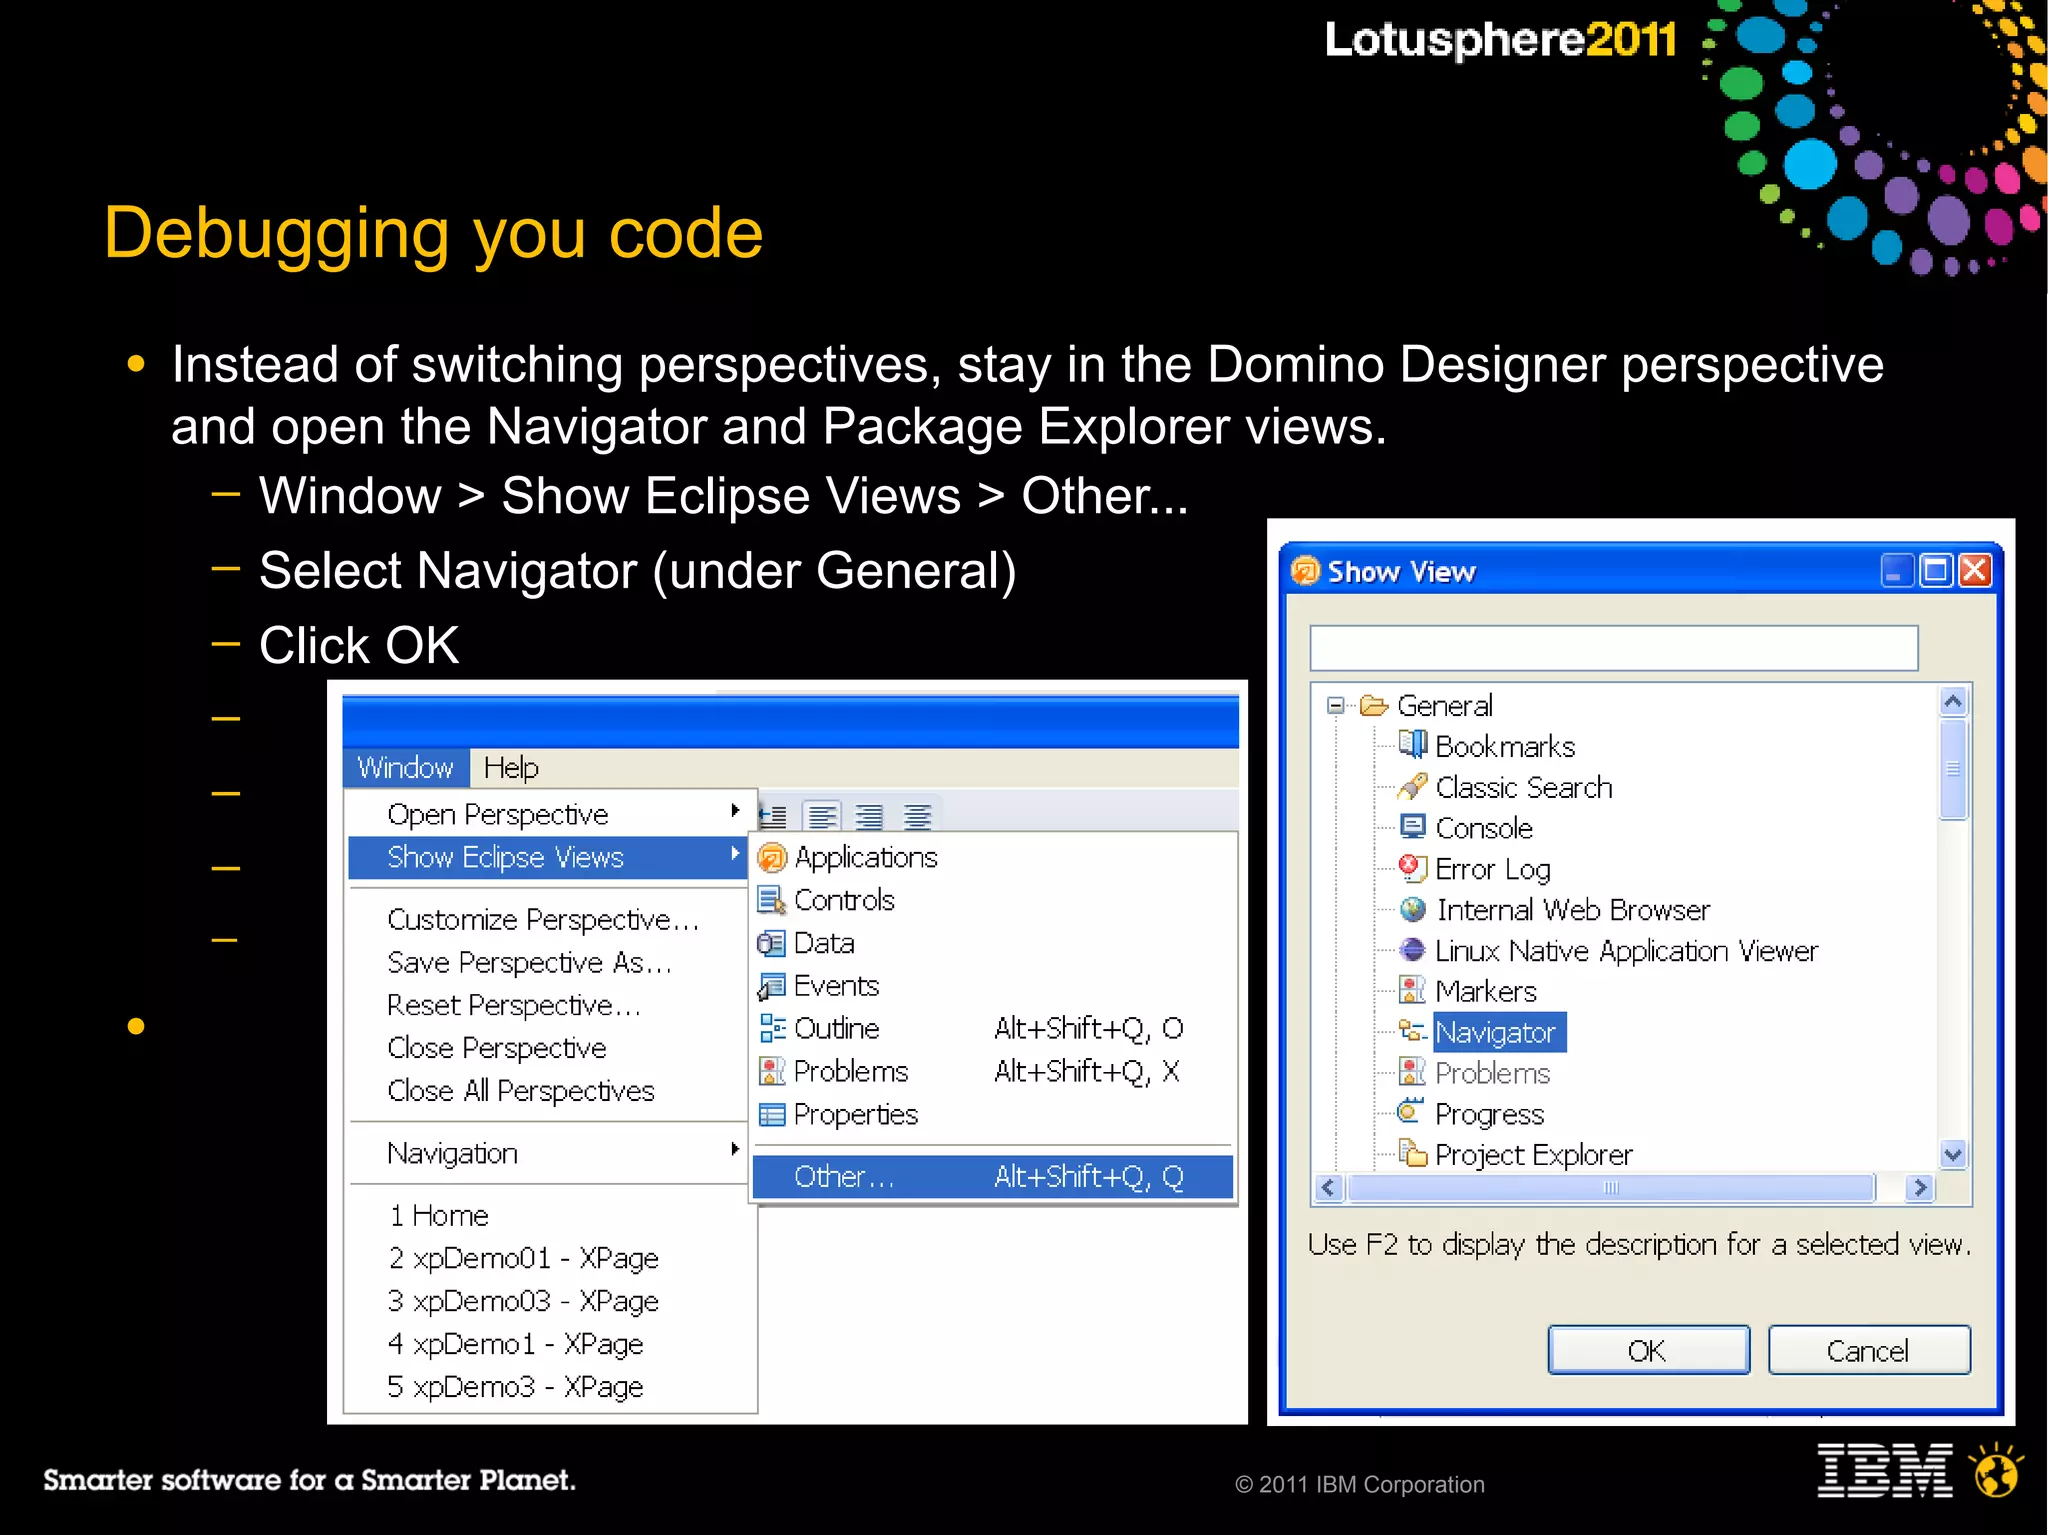Click the Show View filter text field
Viewport: 2048px width, 1535px height.
pyautogui.click(x=1614, y=648)
